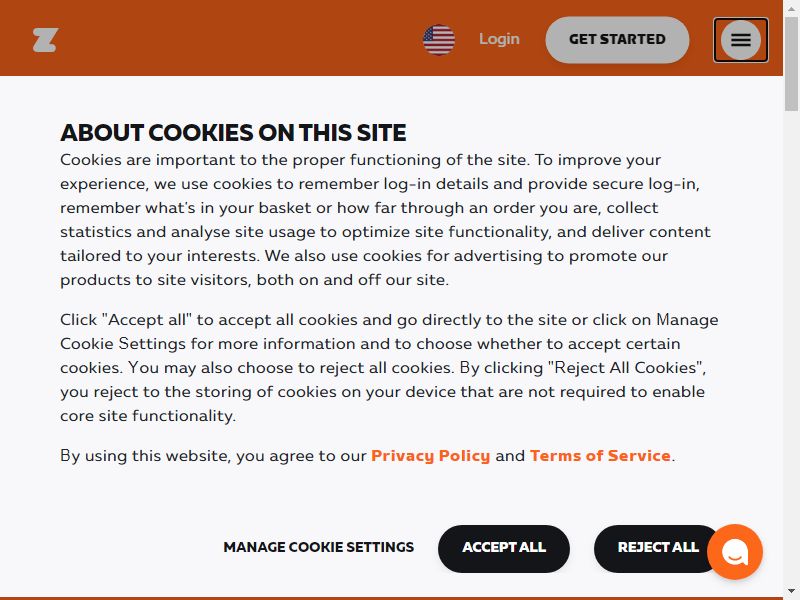Open the Privacy Policy link
Viewport: 800px width, 600px height.
tap(430, 455)
